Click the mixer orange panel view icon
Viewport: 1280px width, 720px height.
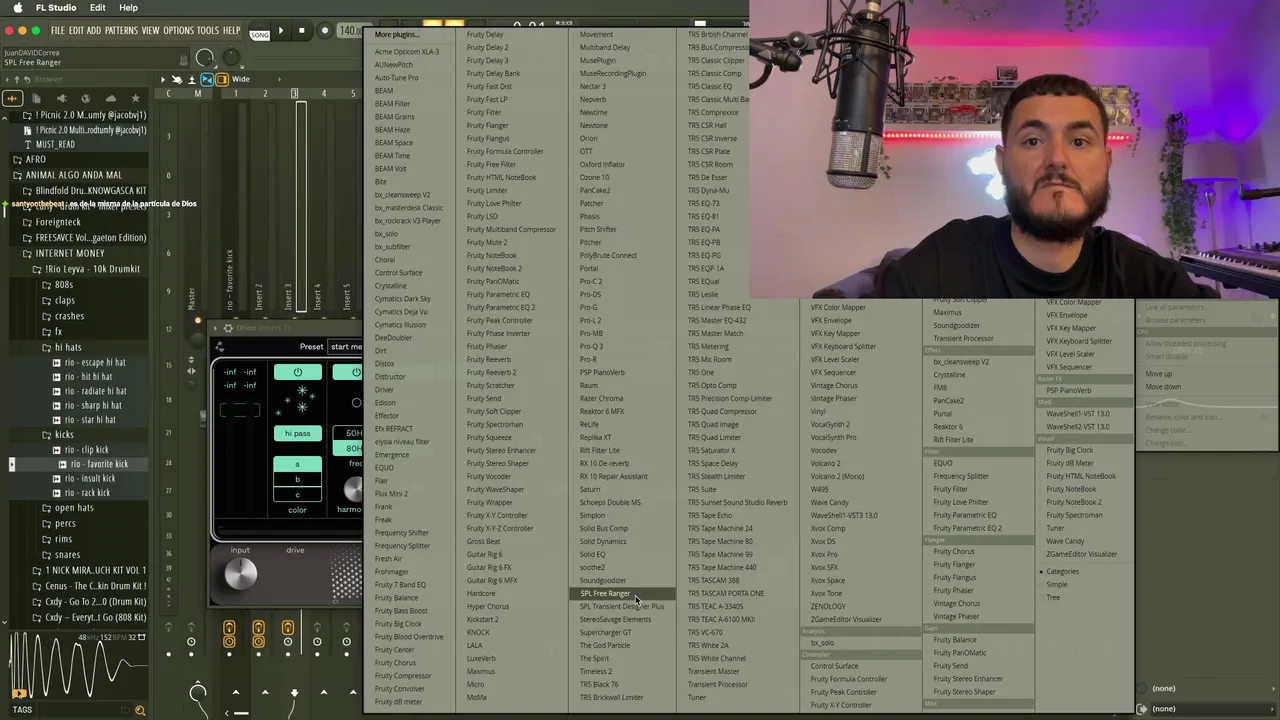click(x=222, y=79)
